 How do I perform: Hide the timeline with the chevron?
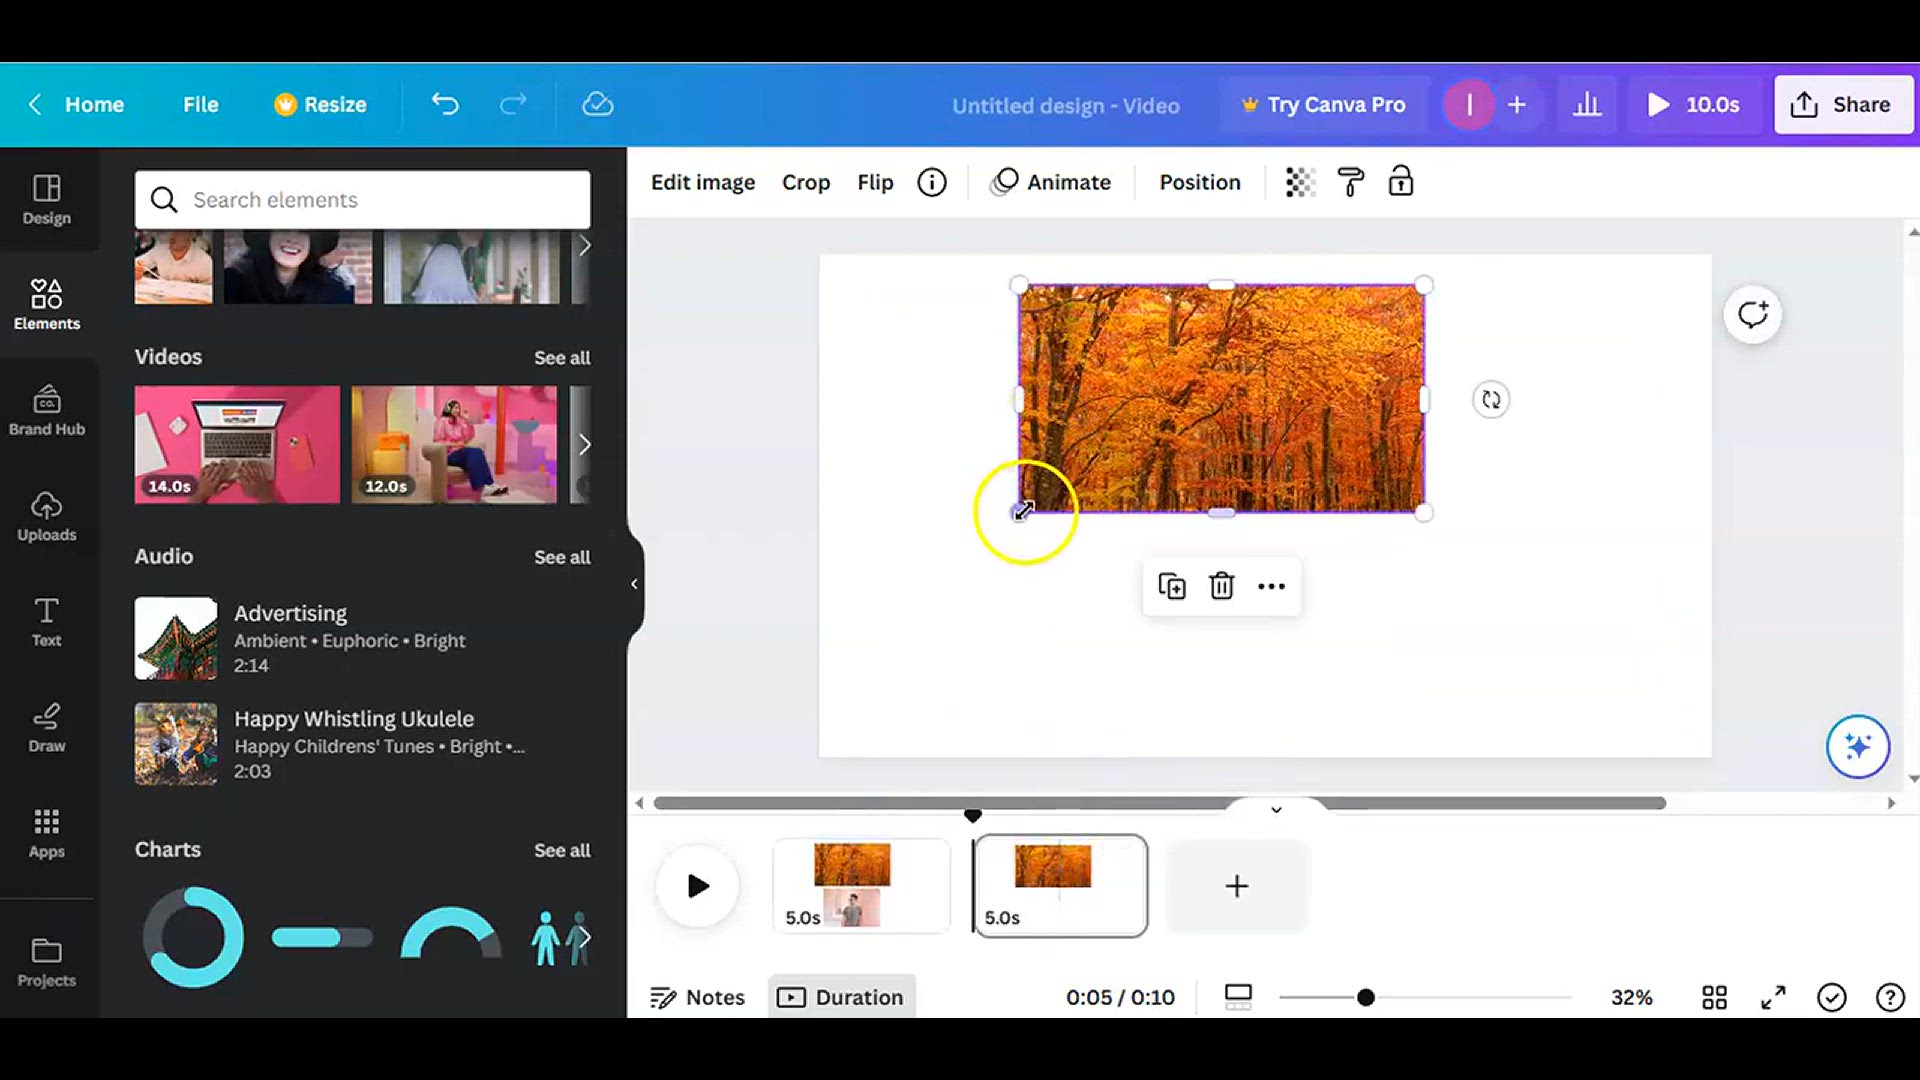coord(1276,809)
